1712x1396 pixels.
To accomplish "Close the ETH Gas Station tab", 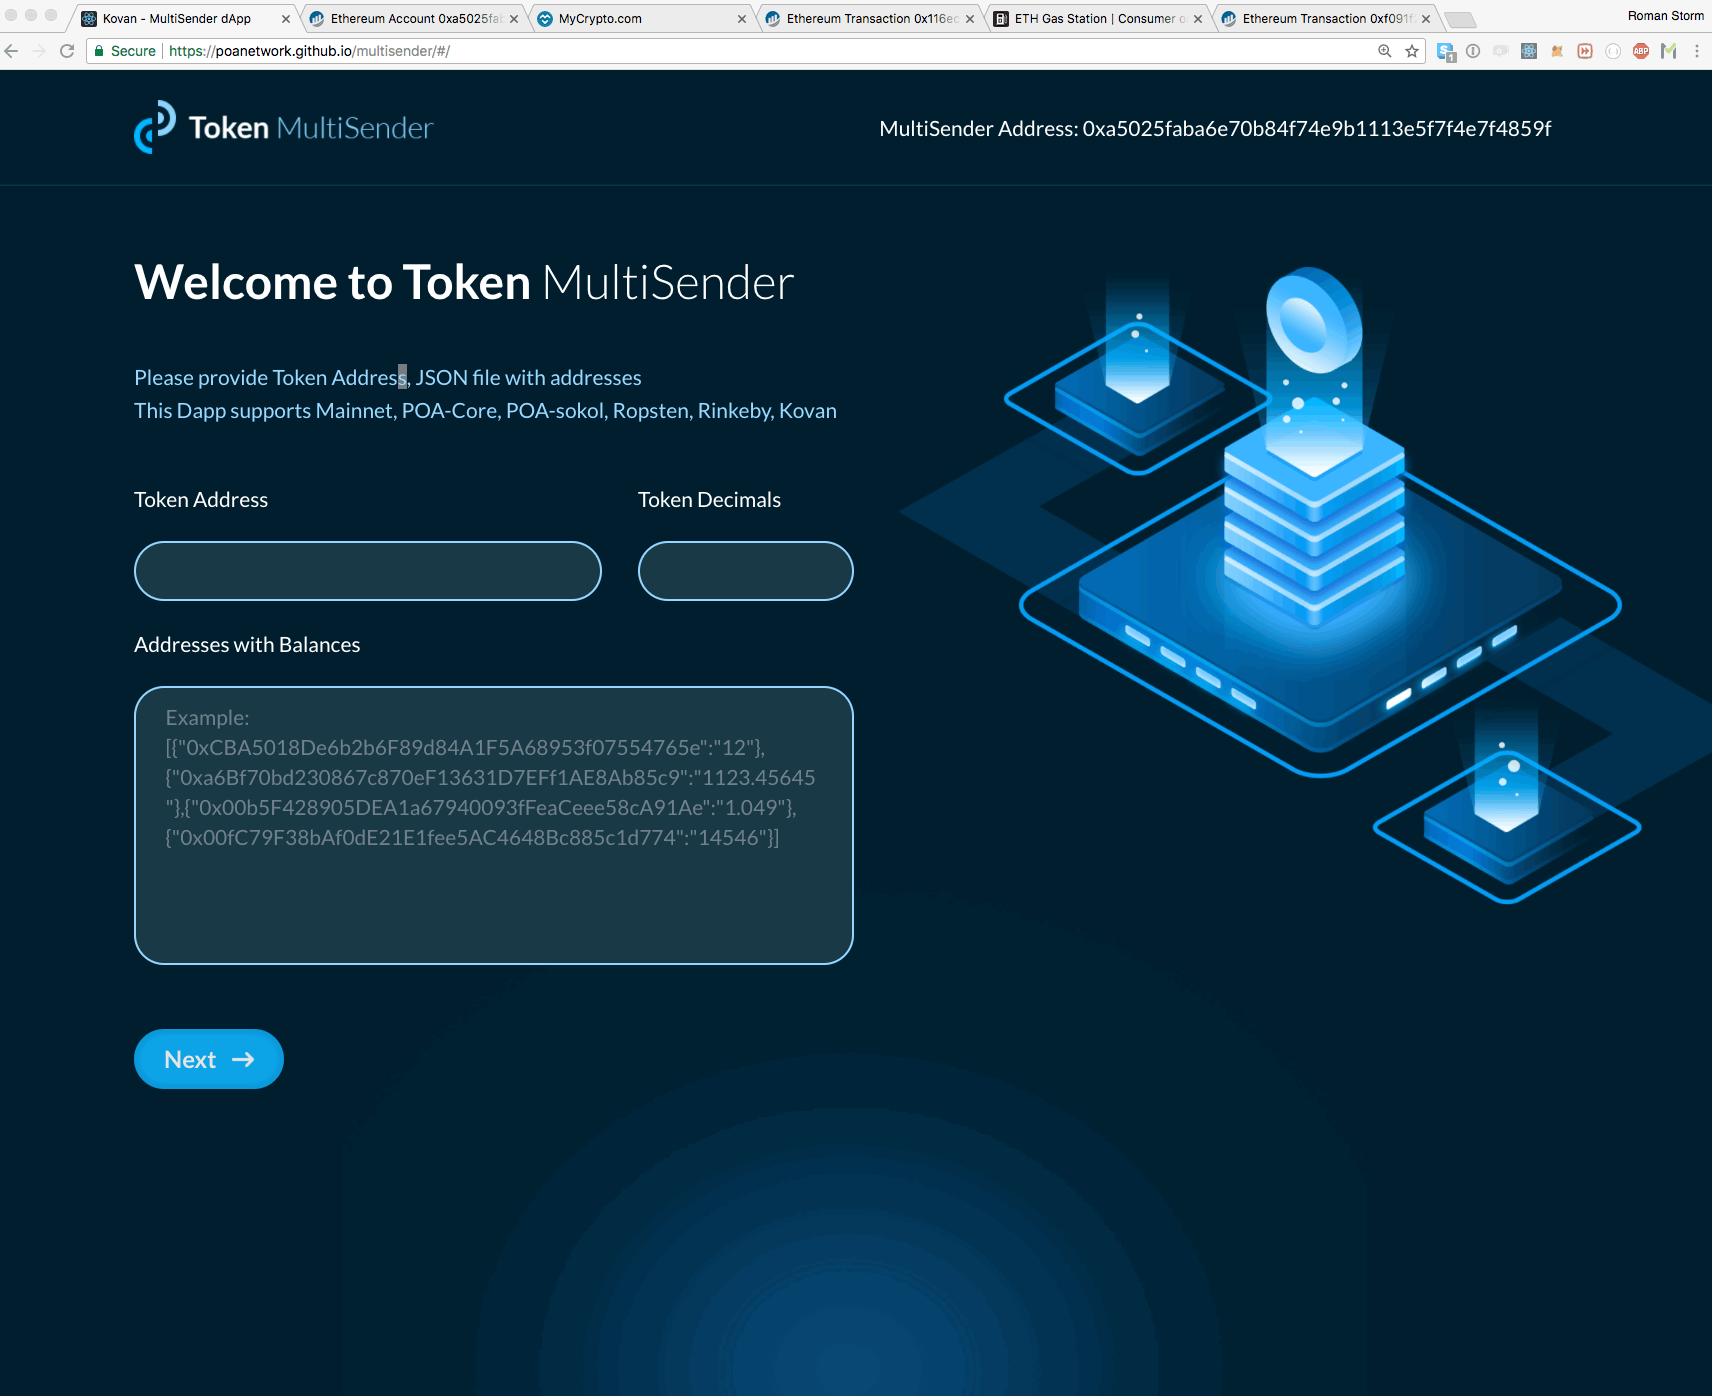I will [1198, 19].
